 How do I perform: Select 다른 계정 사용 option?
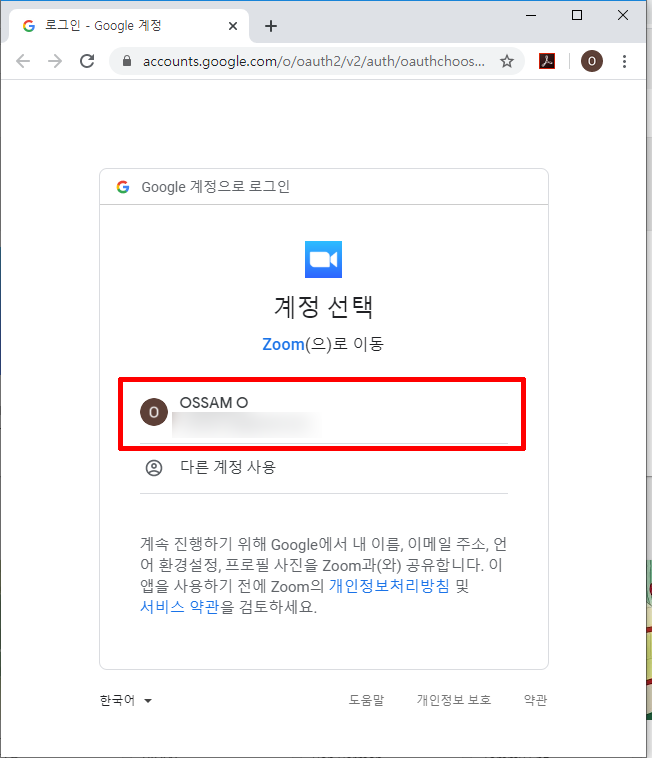click(323, 468)
